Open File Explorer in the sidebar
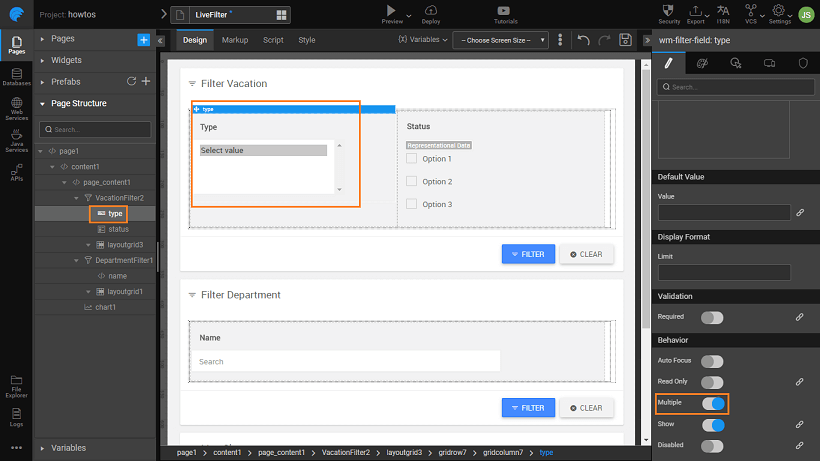This screenshot has height=461, width=820. [16, 383]
